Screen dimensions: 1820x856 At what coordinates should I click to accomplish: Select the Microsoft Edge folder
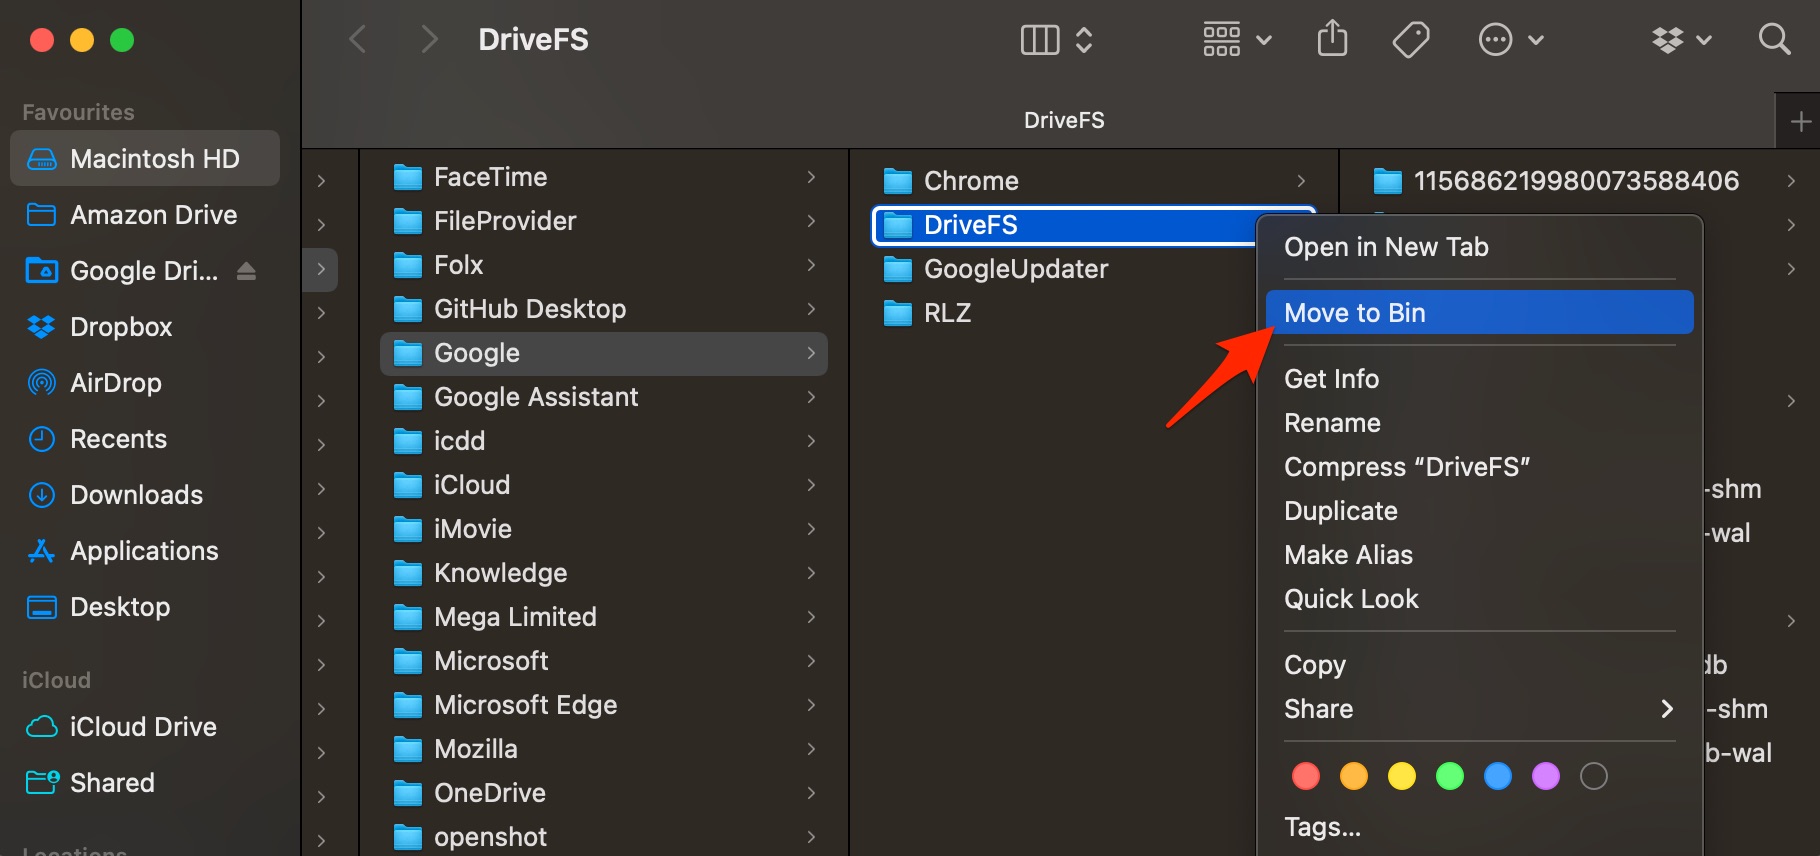point(604,705)
